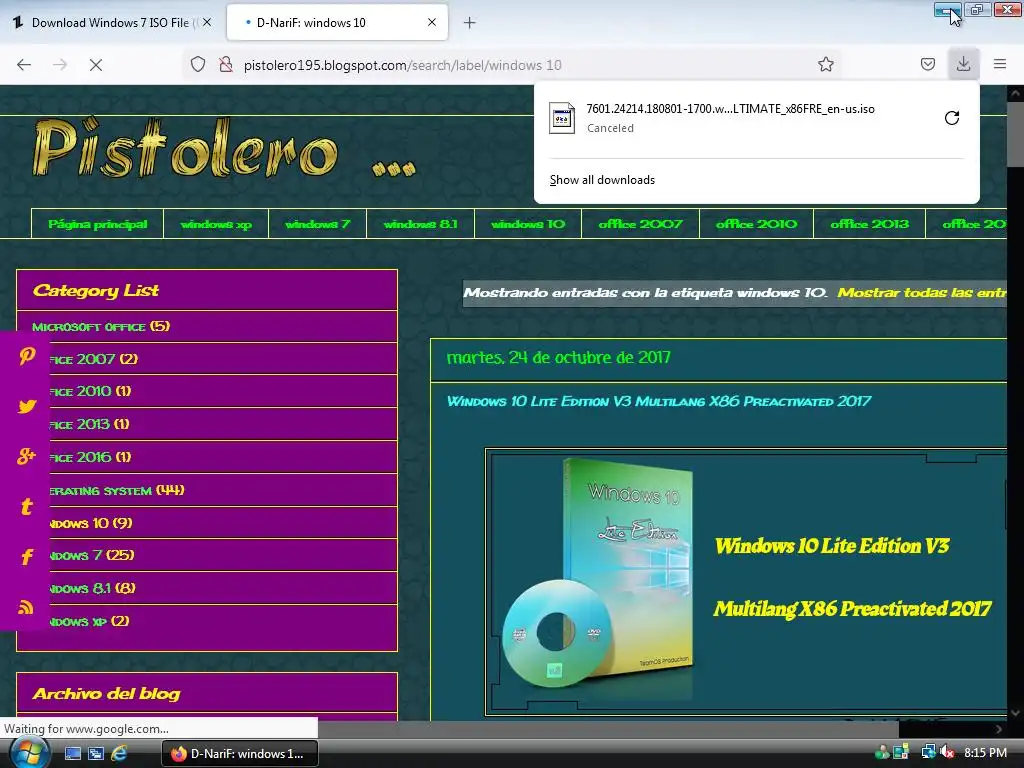
Task: Click the ISO file icon in downloads
Action: pyautogui.click(x=562, y=118)
